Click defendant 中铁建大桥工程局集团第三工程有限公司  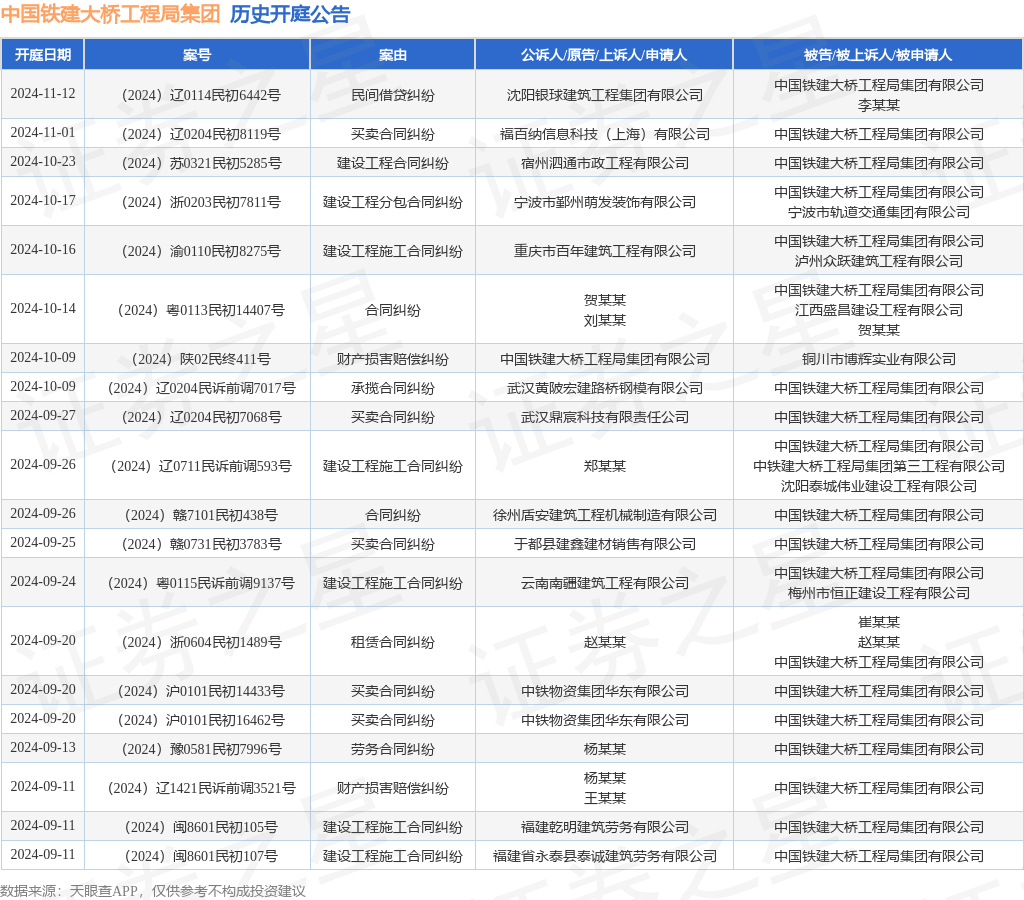pos(878,466)
